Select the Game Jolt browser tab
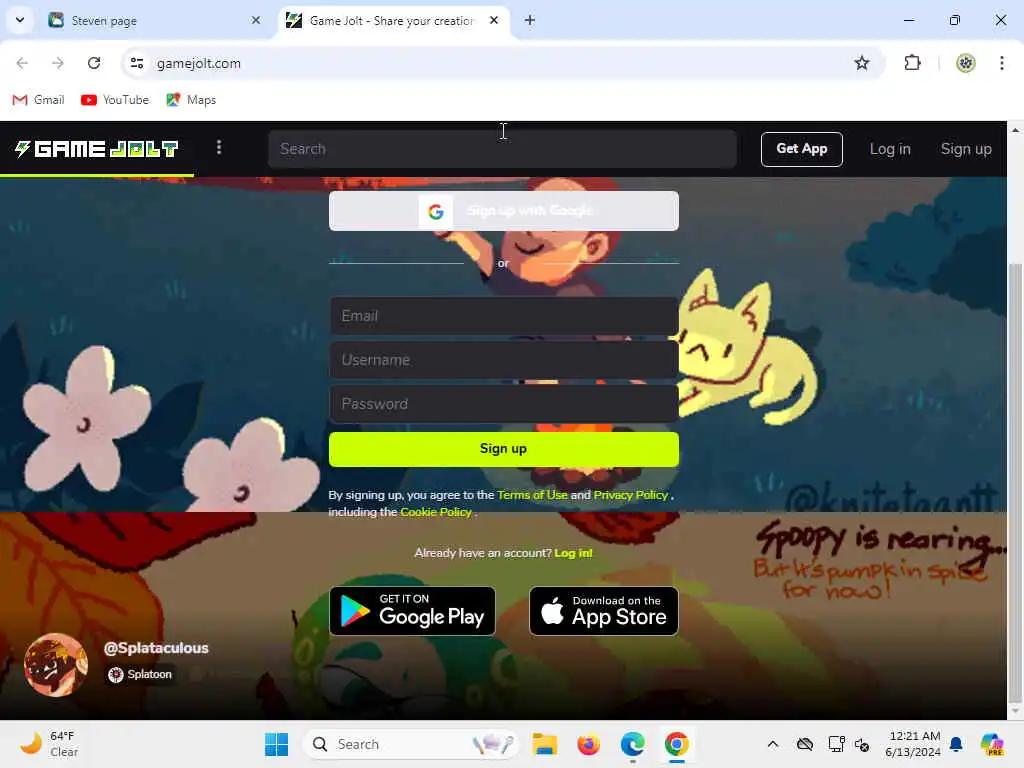1024x768 pixels. 391,21
